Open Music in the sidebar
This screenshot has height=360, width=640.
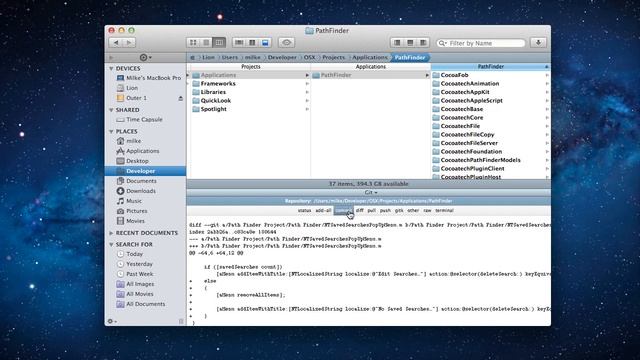(x=129, y=201)
